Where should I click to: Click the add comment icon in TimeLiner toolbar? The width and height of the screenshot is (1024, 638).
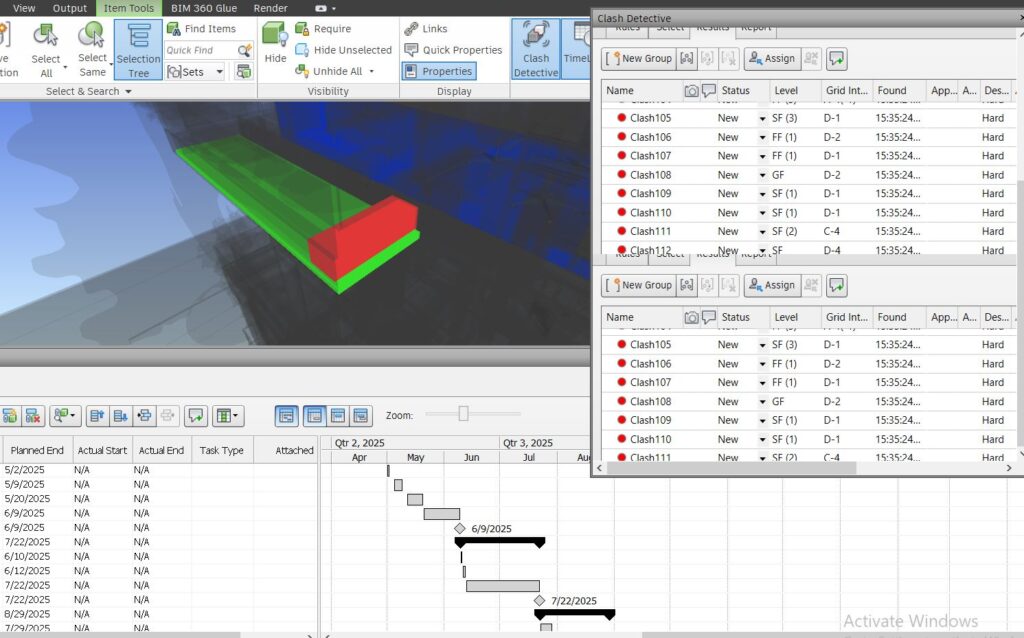pos(196,415)
